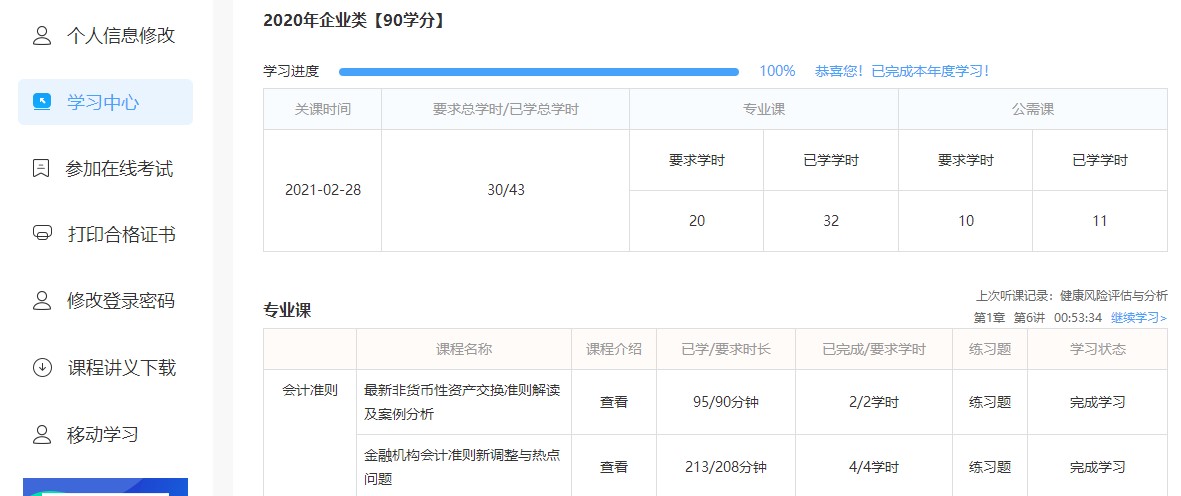Click the 100% progress value
This screenshot has width=1181, height=496.
click(x=777, y=72)
